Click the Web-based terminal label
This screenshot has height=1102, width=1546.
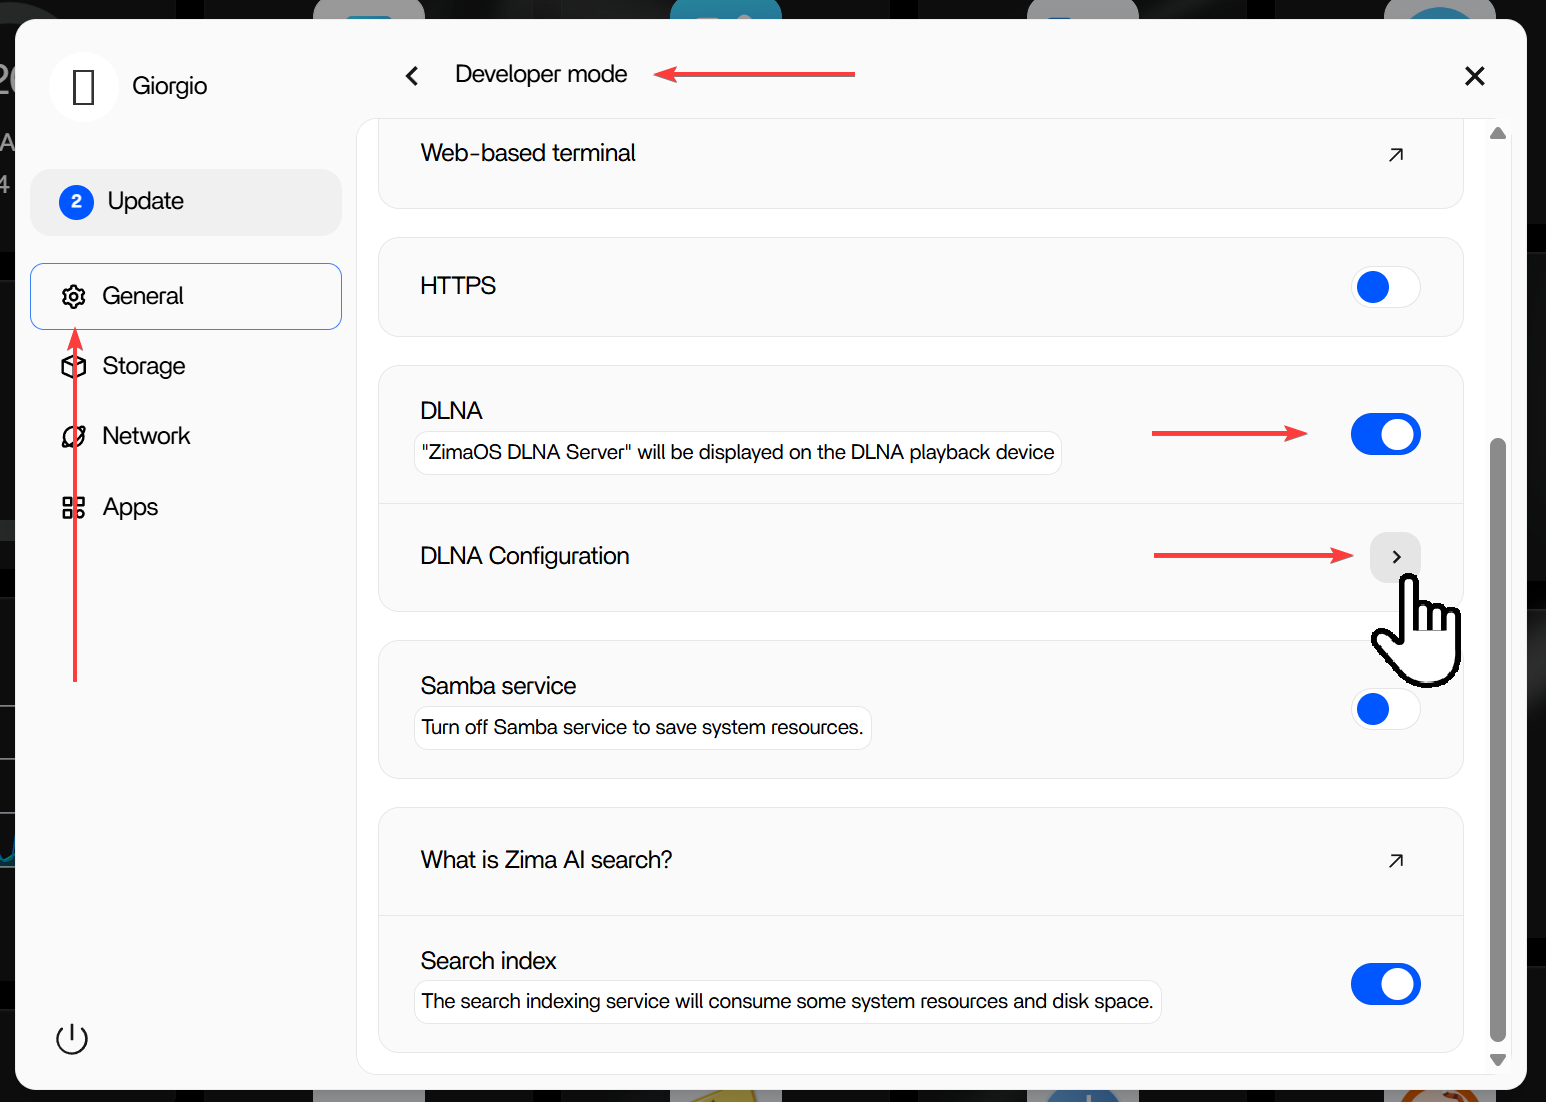click(528, 153)
